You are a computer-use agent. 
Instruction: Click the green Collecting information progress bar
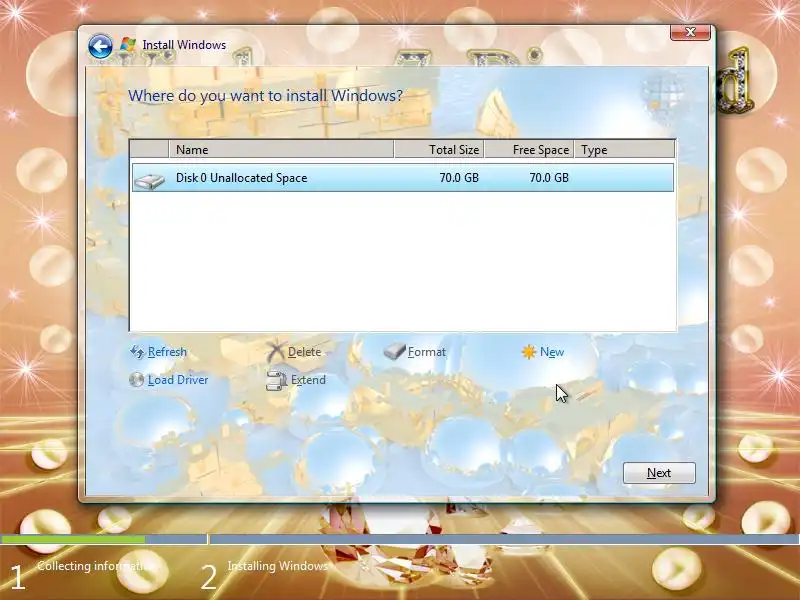coord(72,539)
